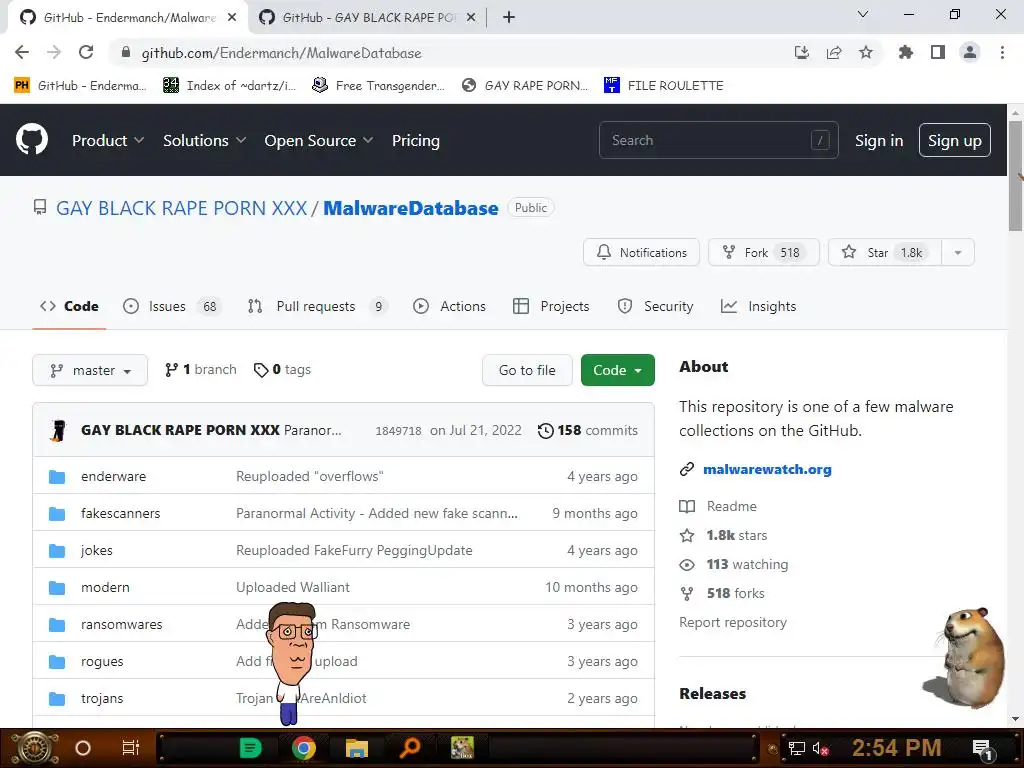
Task: Switch to the second GitHub browser tab
Action: point(367,18)
